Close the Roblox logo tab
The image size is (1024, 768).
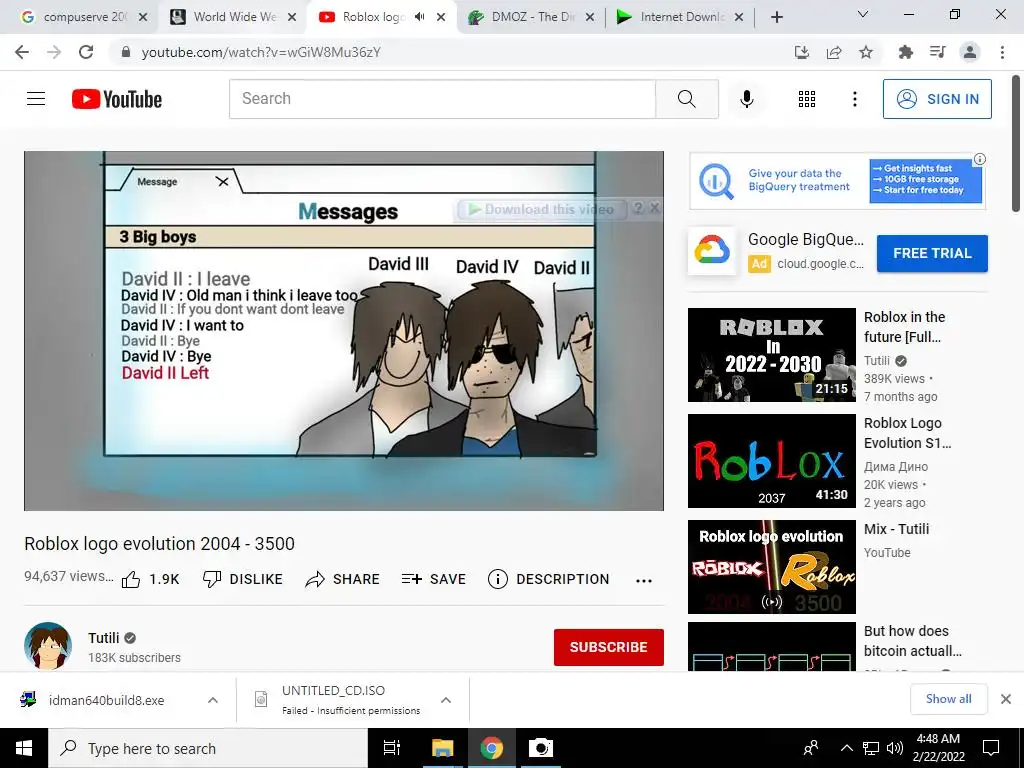(x=441, y=17)
